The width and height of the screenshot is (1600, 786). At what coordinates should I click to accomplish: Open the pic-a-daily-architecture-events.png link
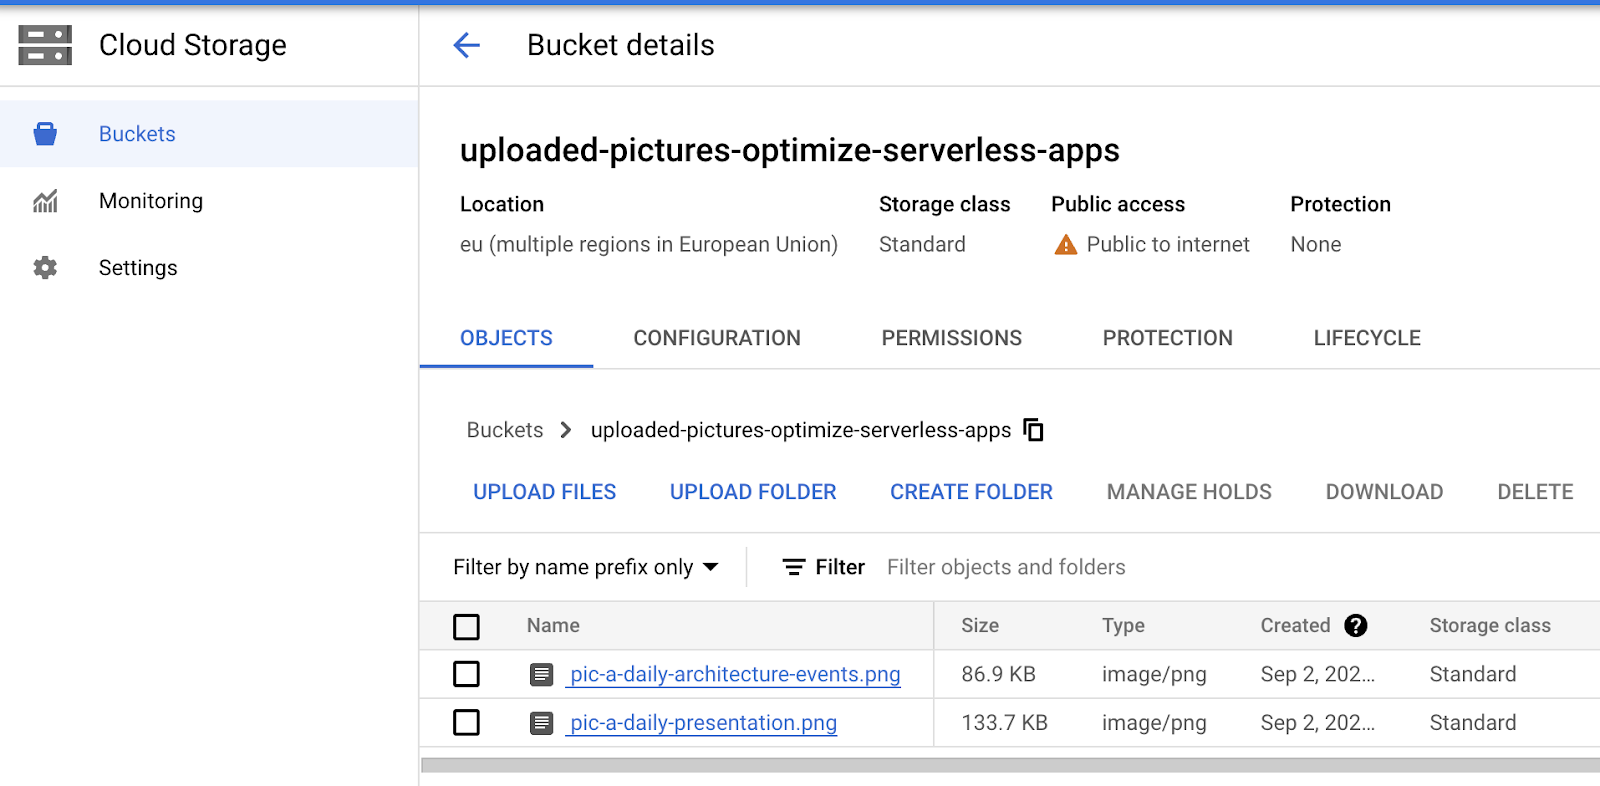click(x=735, y=674)
